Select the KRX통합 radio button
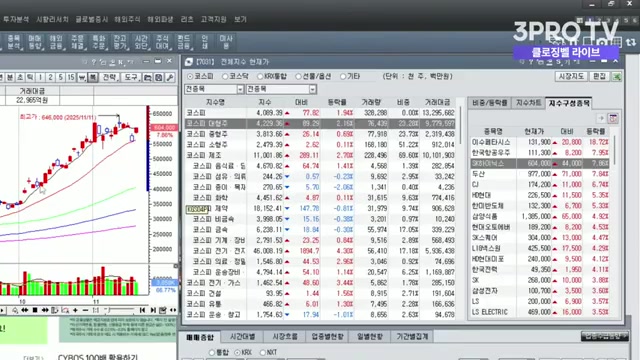 click(x=260, y=76)
